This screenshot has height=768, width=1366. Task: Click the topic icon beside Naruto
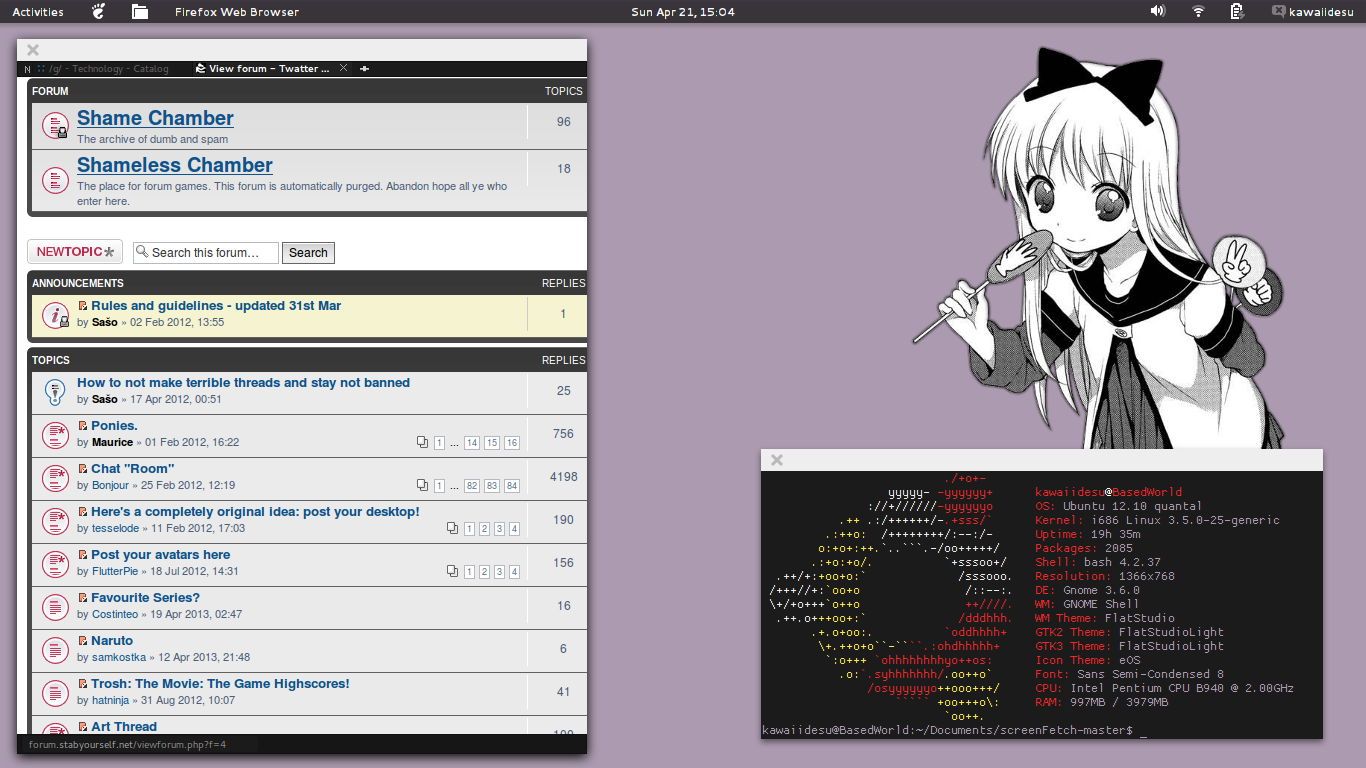pyautogui.click(x=55, y=651)
